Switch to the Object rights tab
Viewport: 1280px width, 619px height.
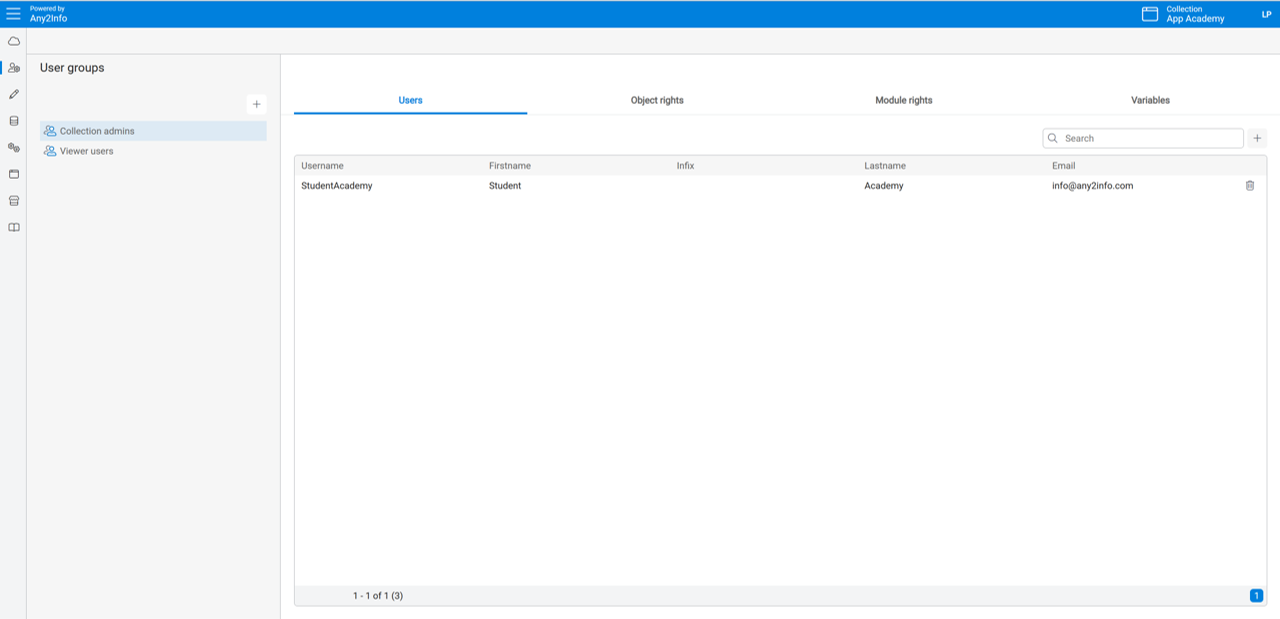(x=657, y=100)
